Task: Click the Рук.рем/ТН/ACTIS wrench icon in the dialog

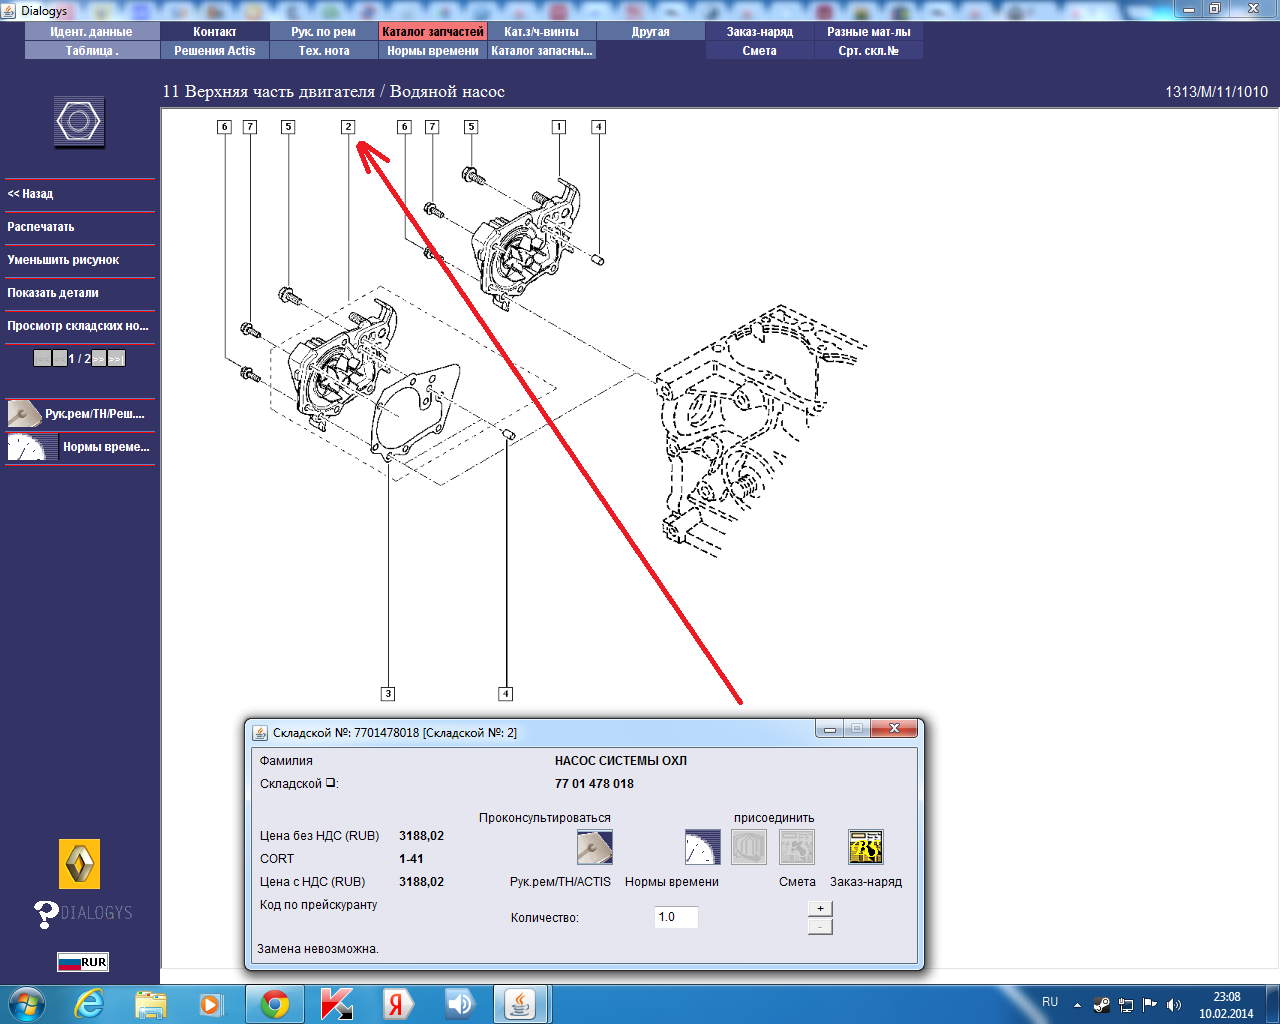Action: point(595,847)
